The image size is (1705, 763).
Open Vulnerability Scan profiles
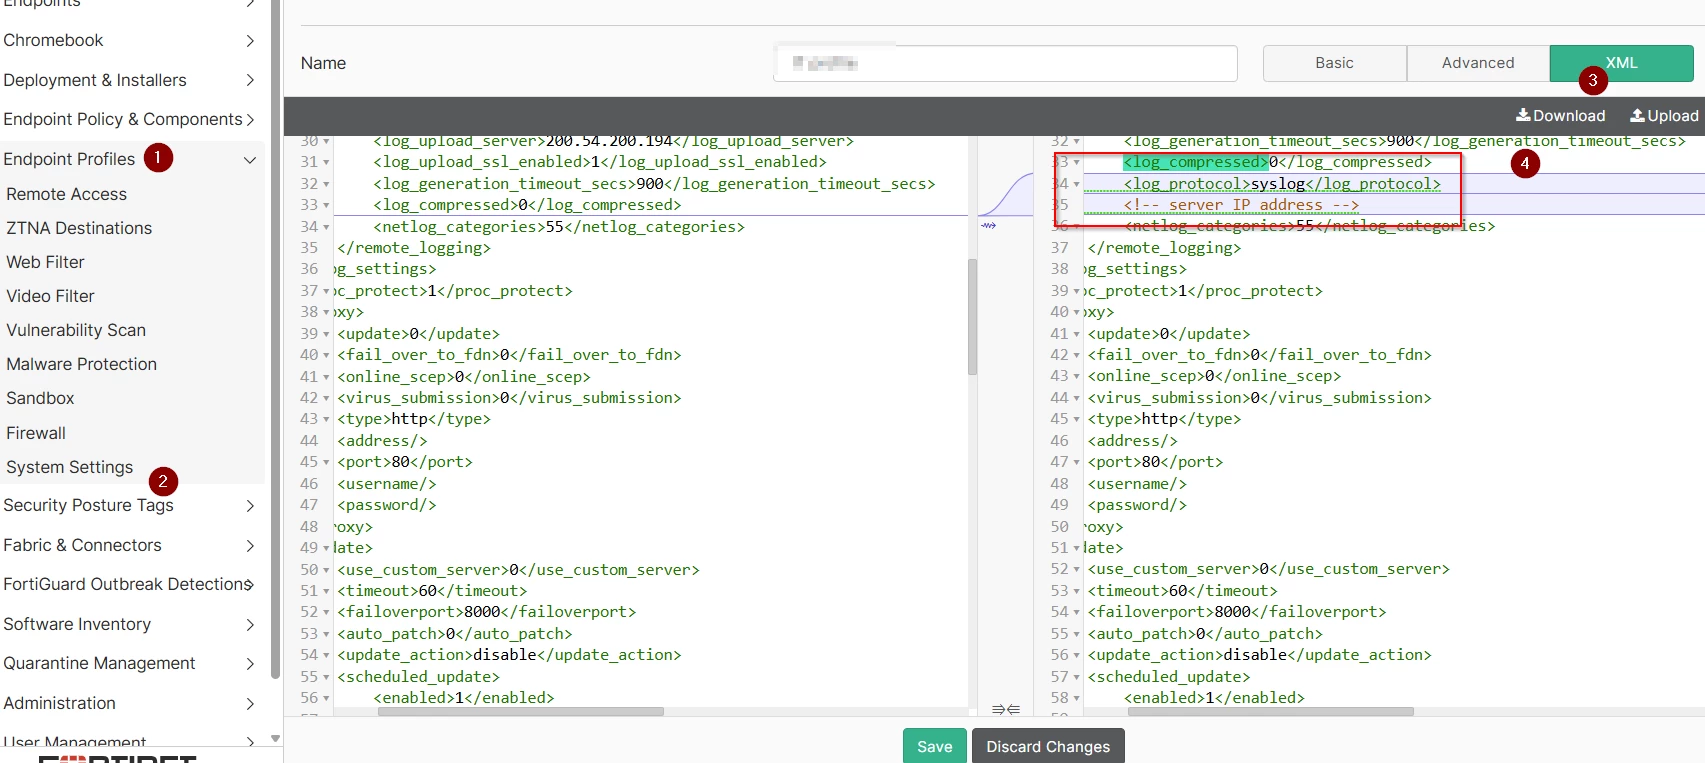pyautogui.click(x=76, y=330)
